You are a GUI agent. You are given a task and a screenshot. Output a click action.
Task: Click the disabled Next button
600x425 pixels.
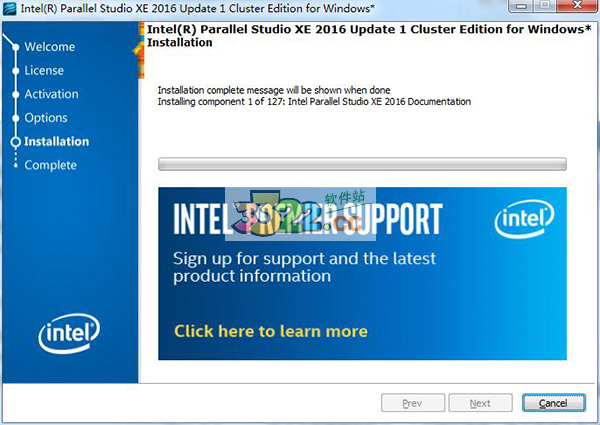pyautogui.click(x=480, y=402)
